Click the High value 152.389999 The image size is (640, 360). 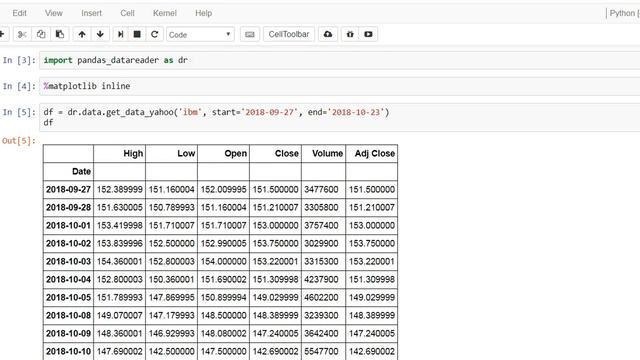point(120,189)
